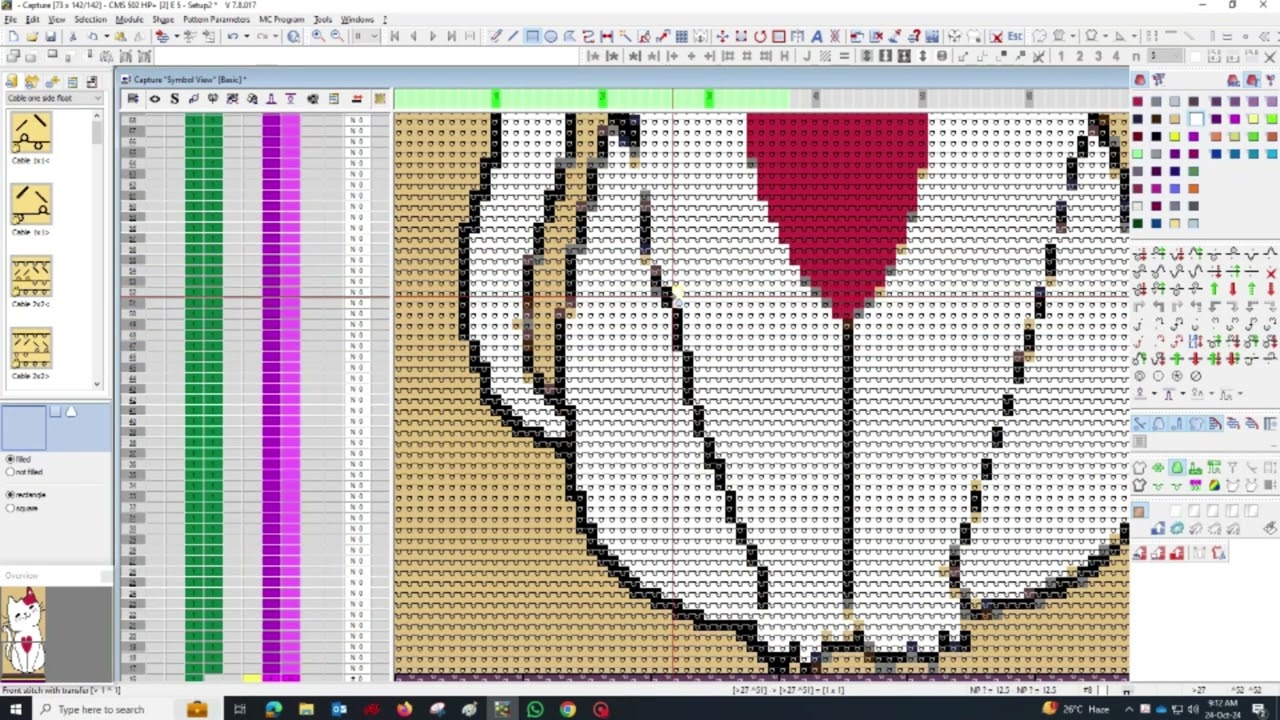1280x720 pixels.
Task: Open the Module menu
Action: point(129,19)
